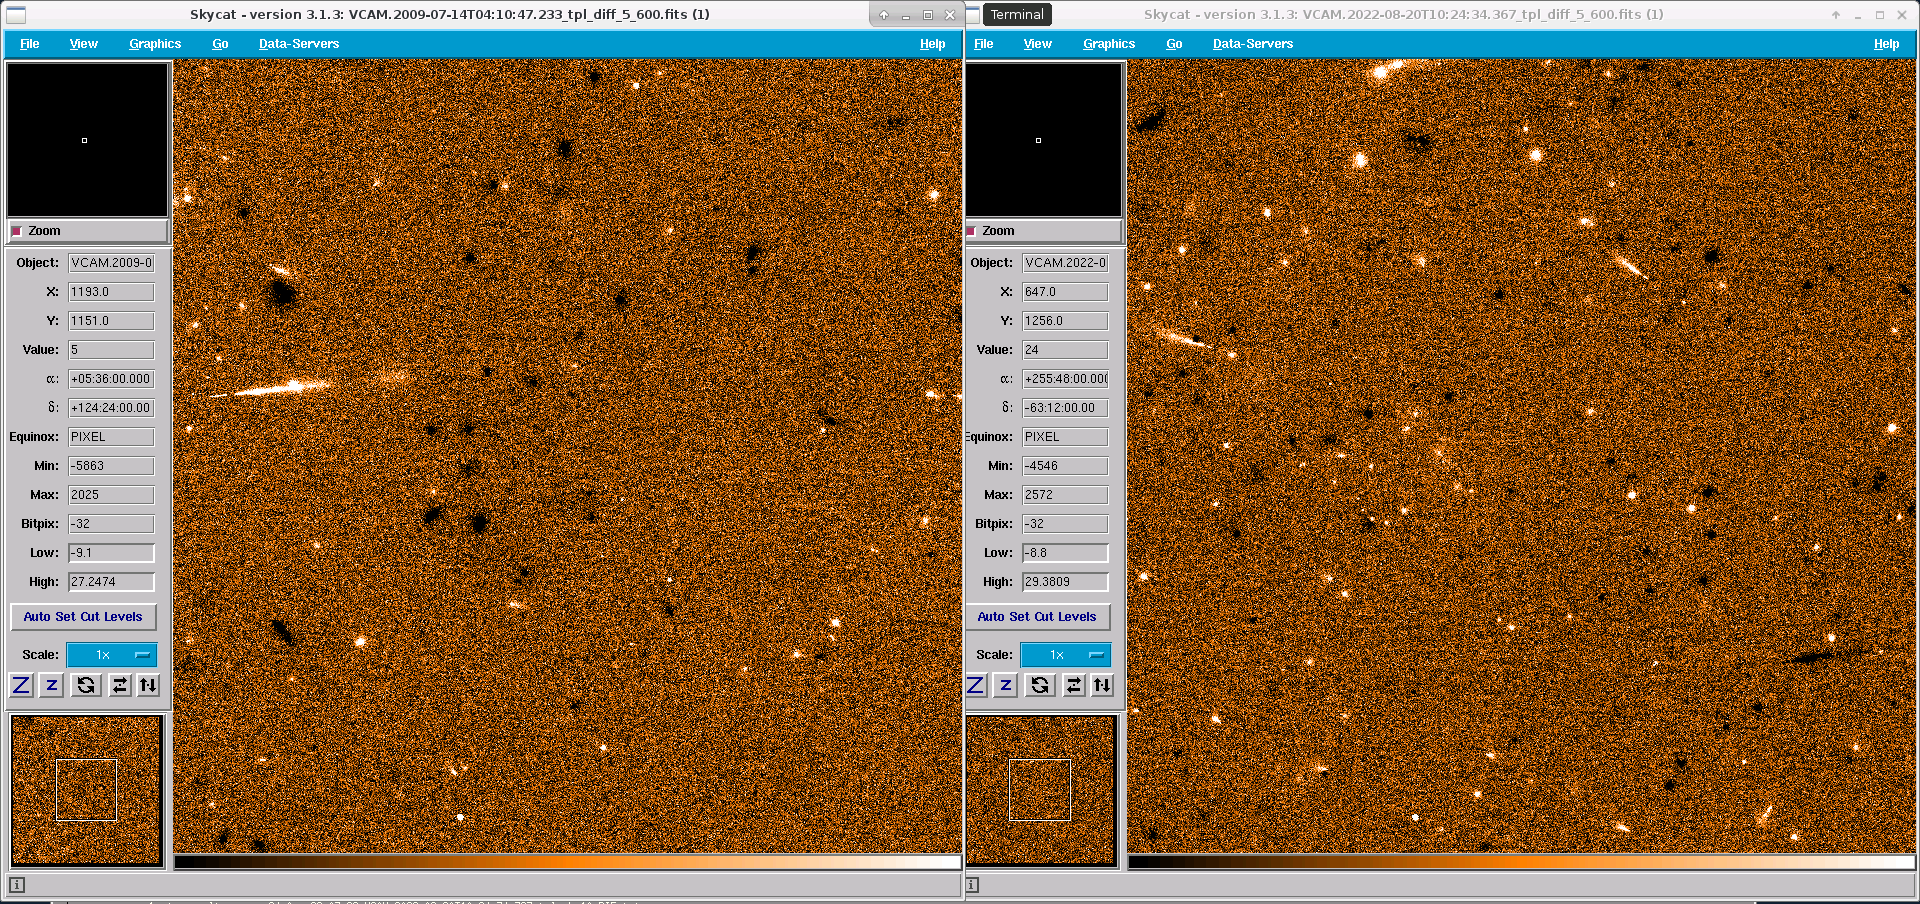Click the color ramp bar below left image

point(567,862)
